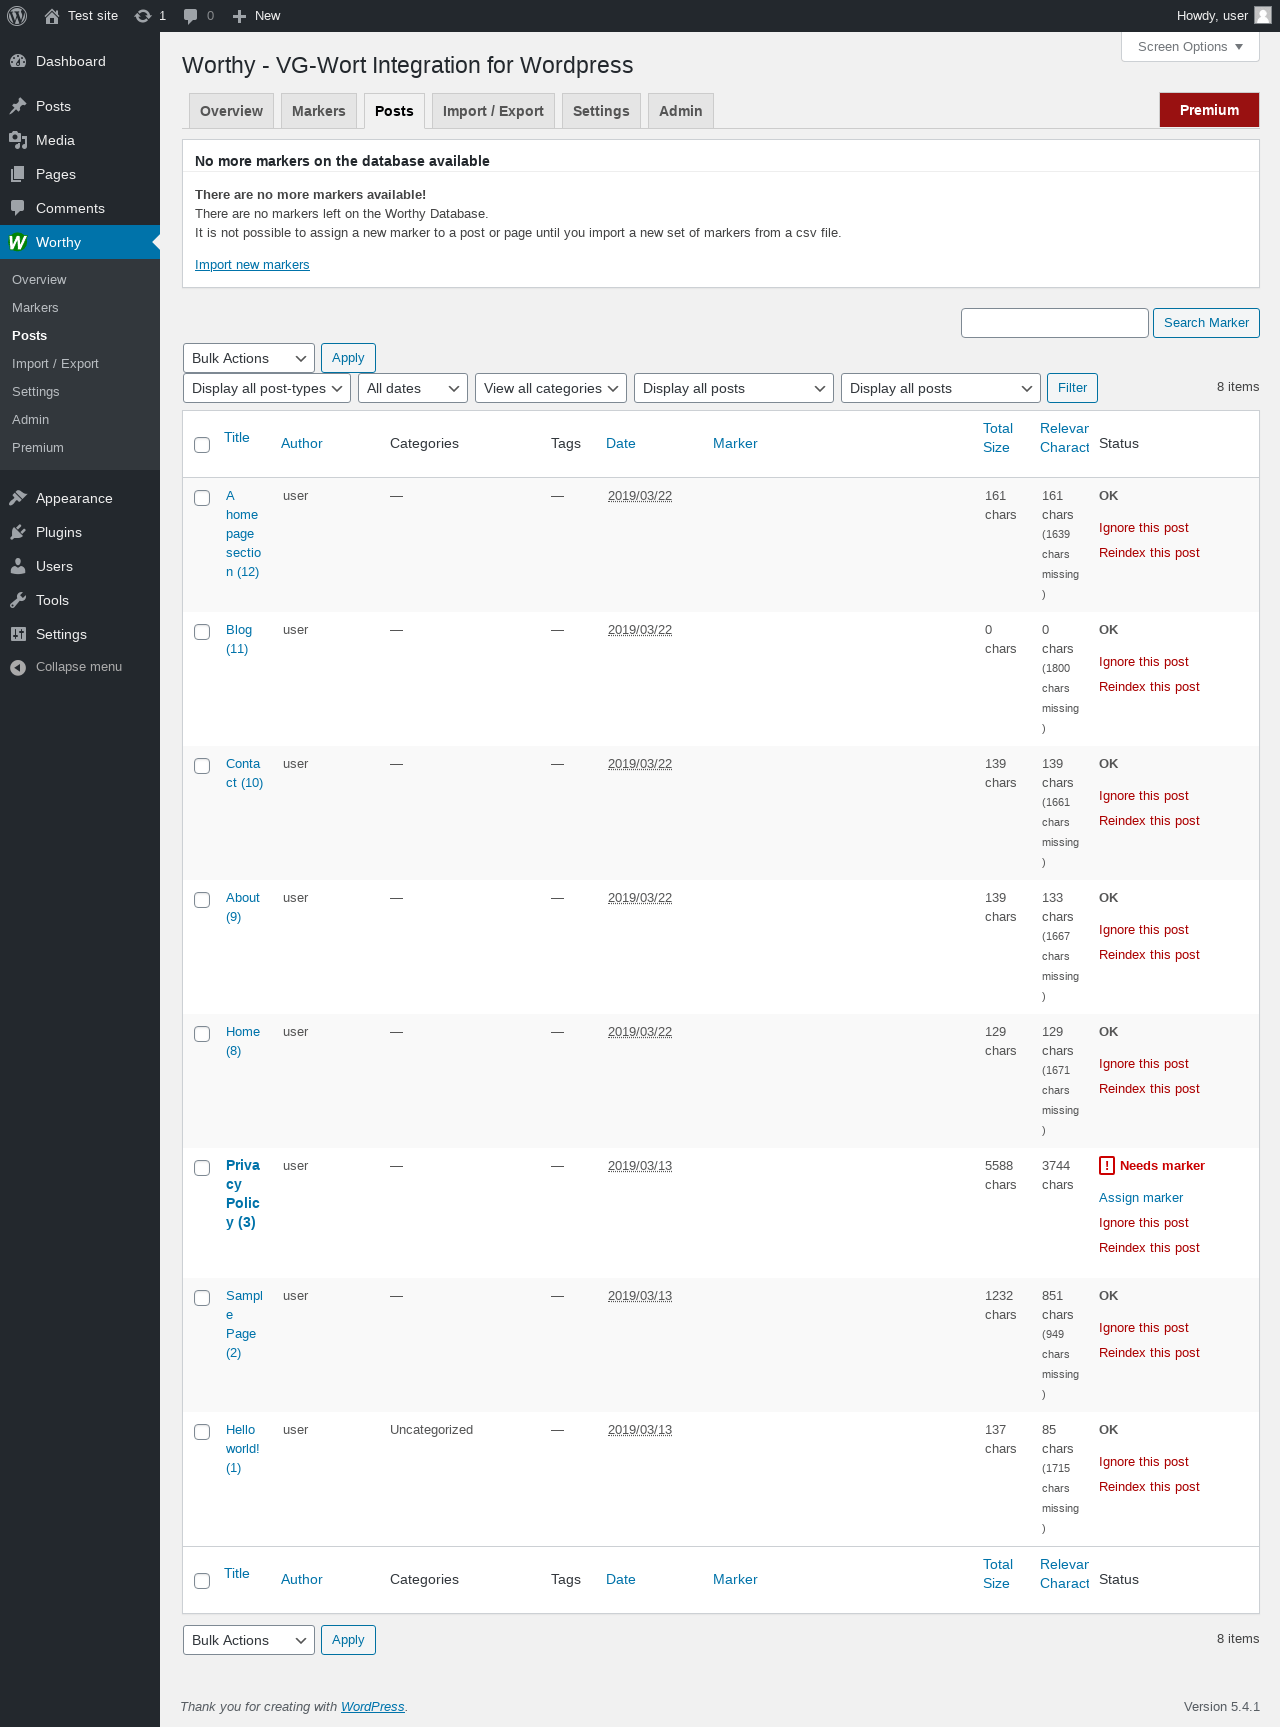The image size is (1280, 1727).
Task: Open the Display all post-types dropdown
Action: (267, 388)
